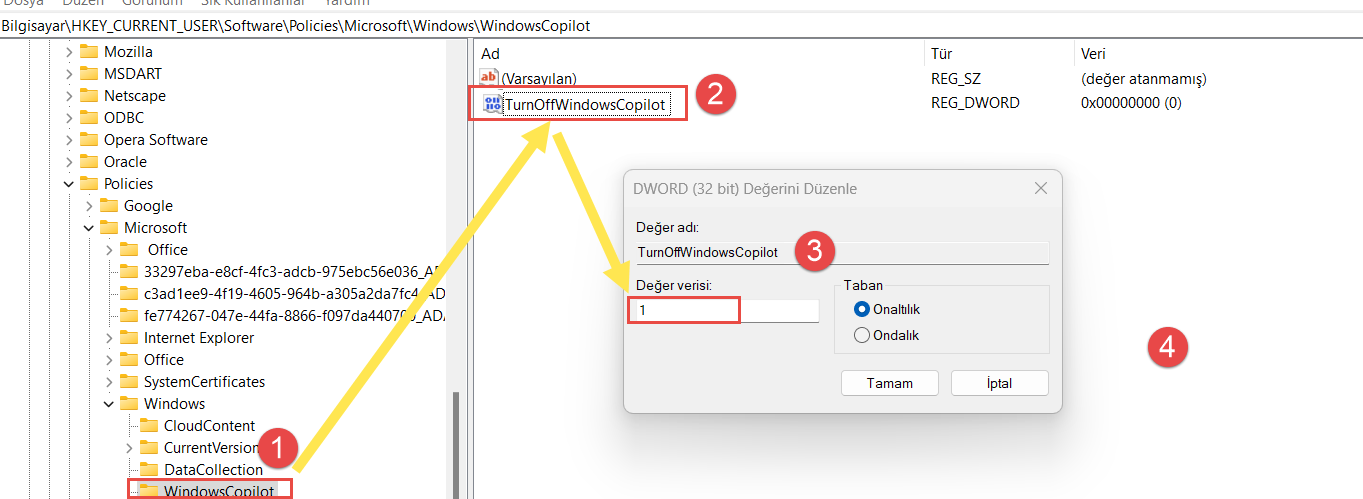Expand the Internet Explorer key
The width and height of the screenshot is (1363, 499).
click(x=109, y=338)
